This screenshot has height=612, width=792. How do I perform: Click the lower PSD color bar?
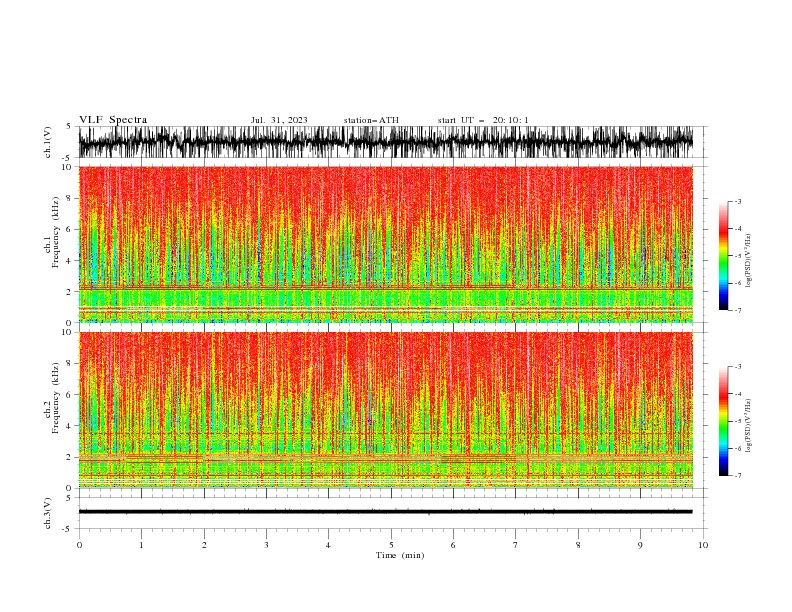point(723,421)
